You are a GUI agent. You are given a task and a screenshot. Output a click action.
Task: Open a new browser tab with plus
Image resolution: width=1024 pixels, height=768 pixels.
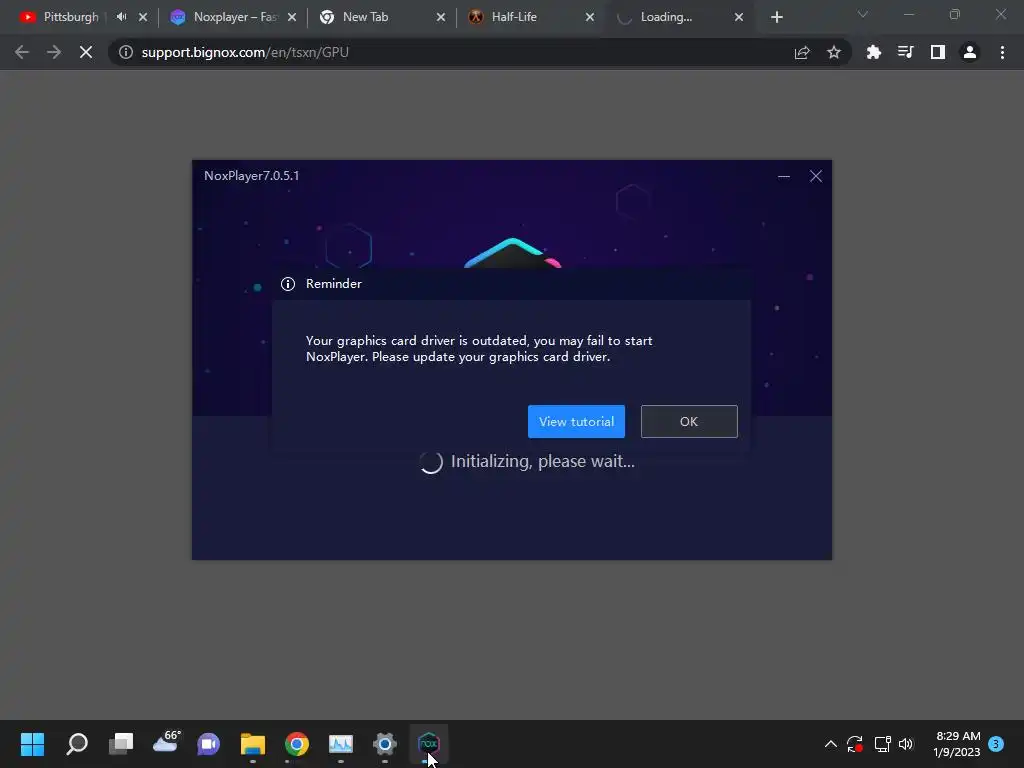[776, 17]
